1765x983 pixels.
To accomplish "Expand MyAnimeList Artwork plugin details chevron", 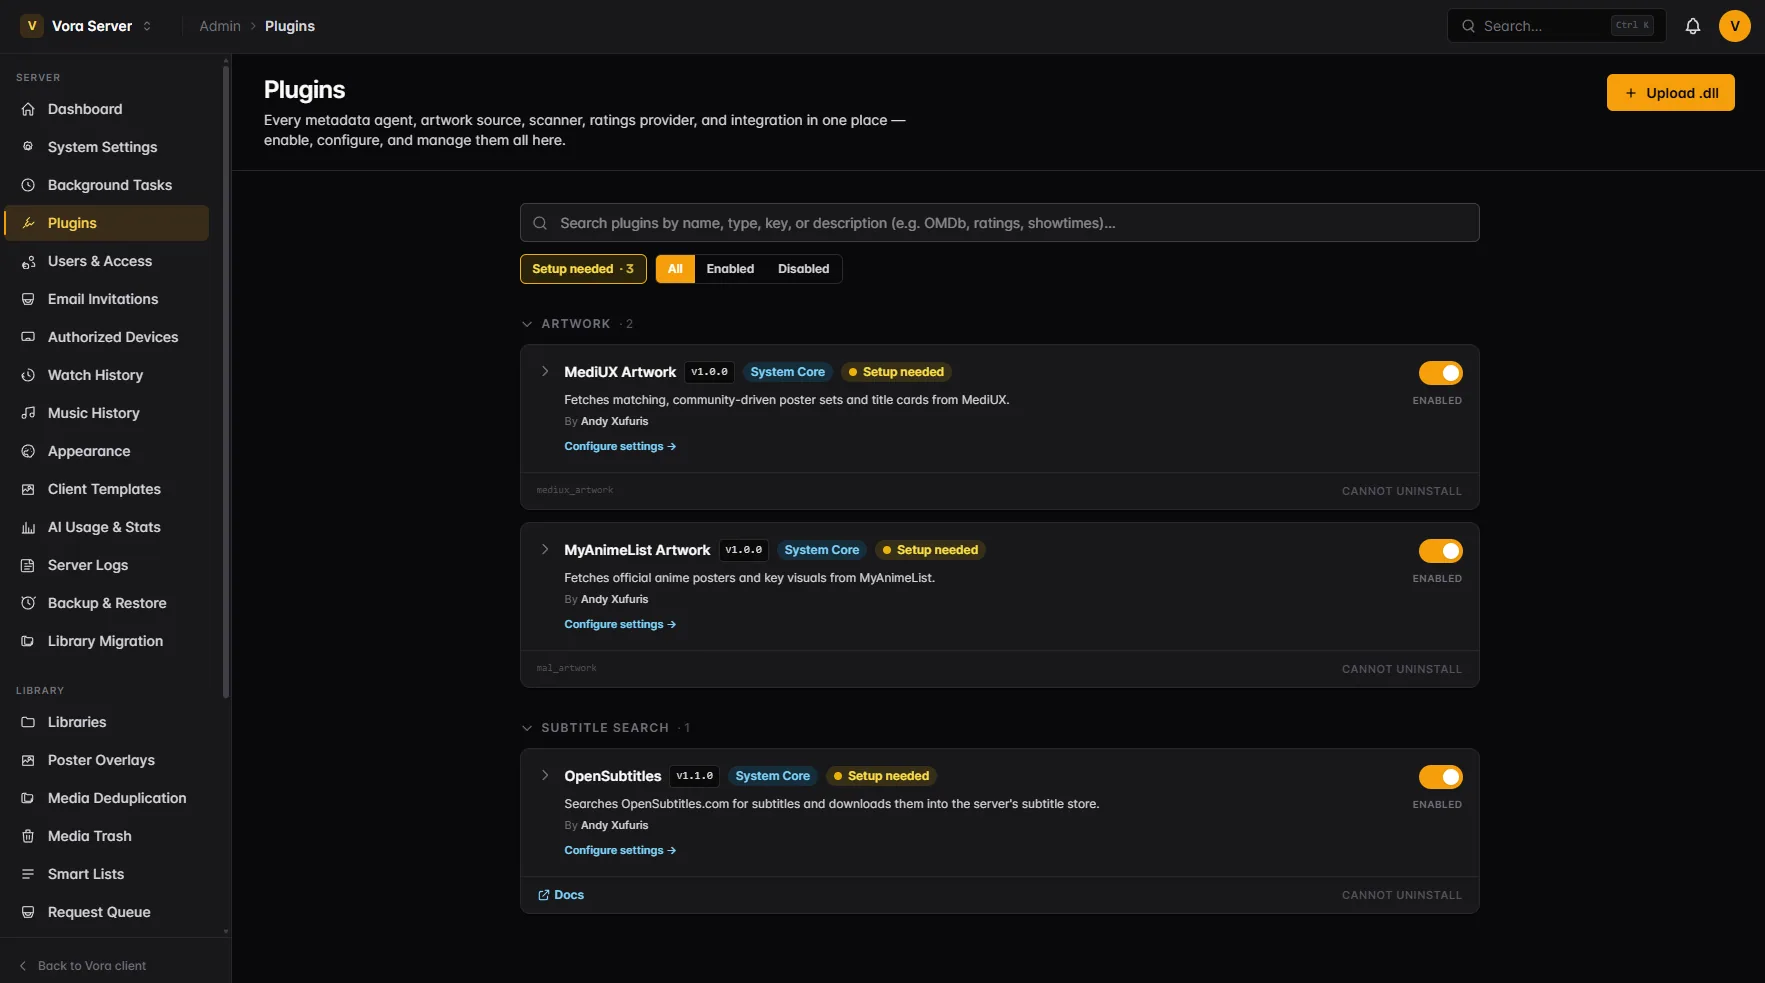I will [545, 549].
